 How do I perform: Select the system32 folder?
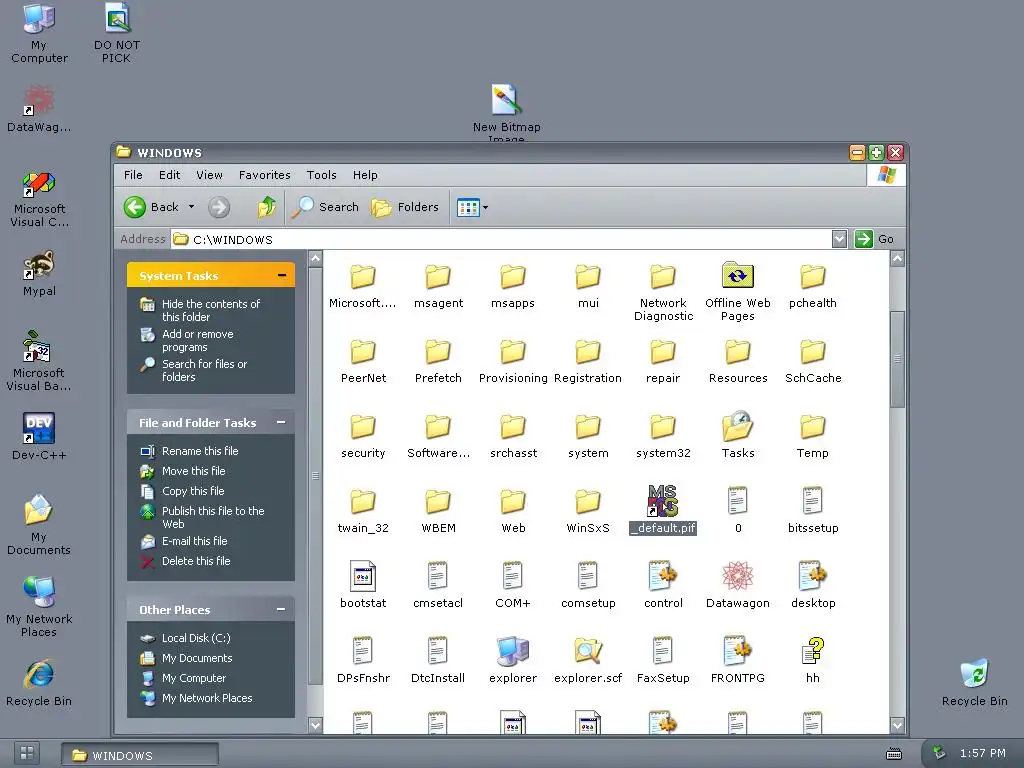(x=663, y=436)
